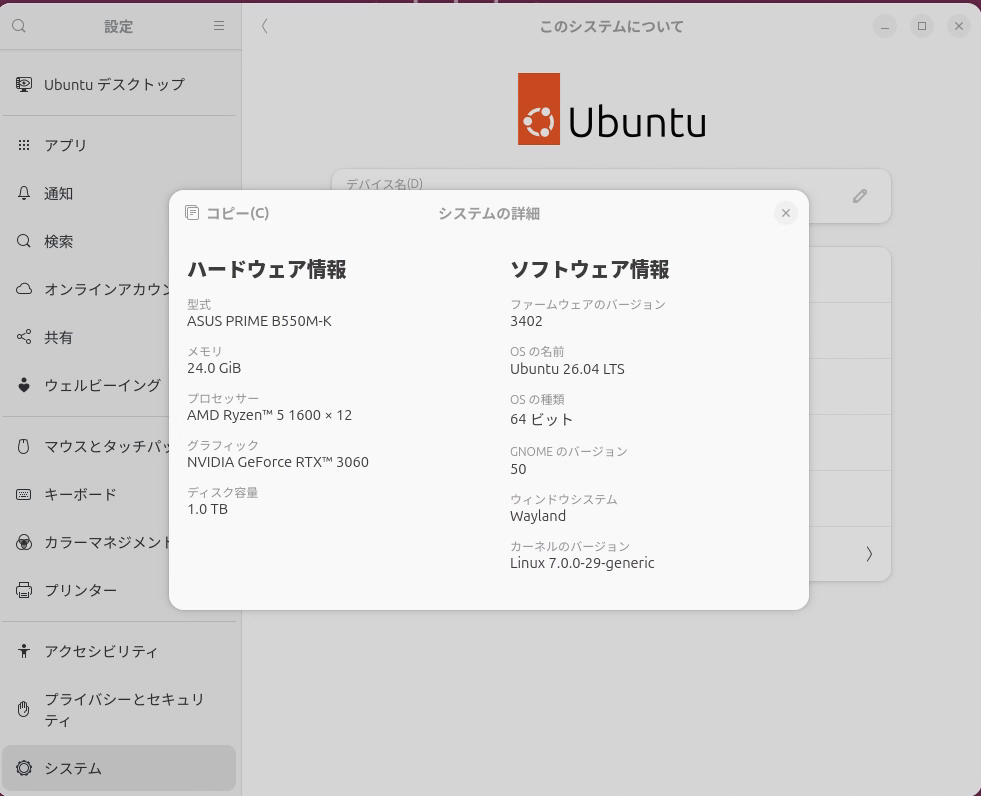Click the OS の名前 label
The height and width of the screenshot is (796, 981).
[537, 352]
